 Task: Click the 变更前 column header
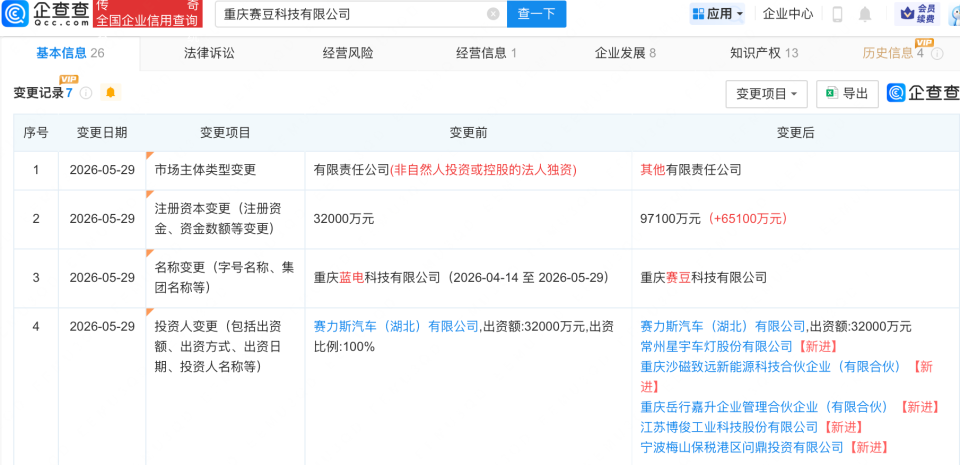coord(468,133)
